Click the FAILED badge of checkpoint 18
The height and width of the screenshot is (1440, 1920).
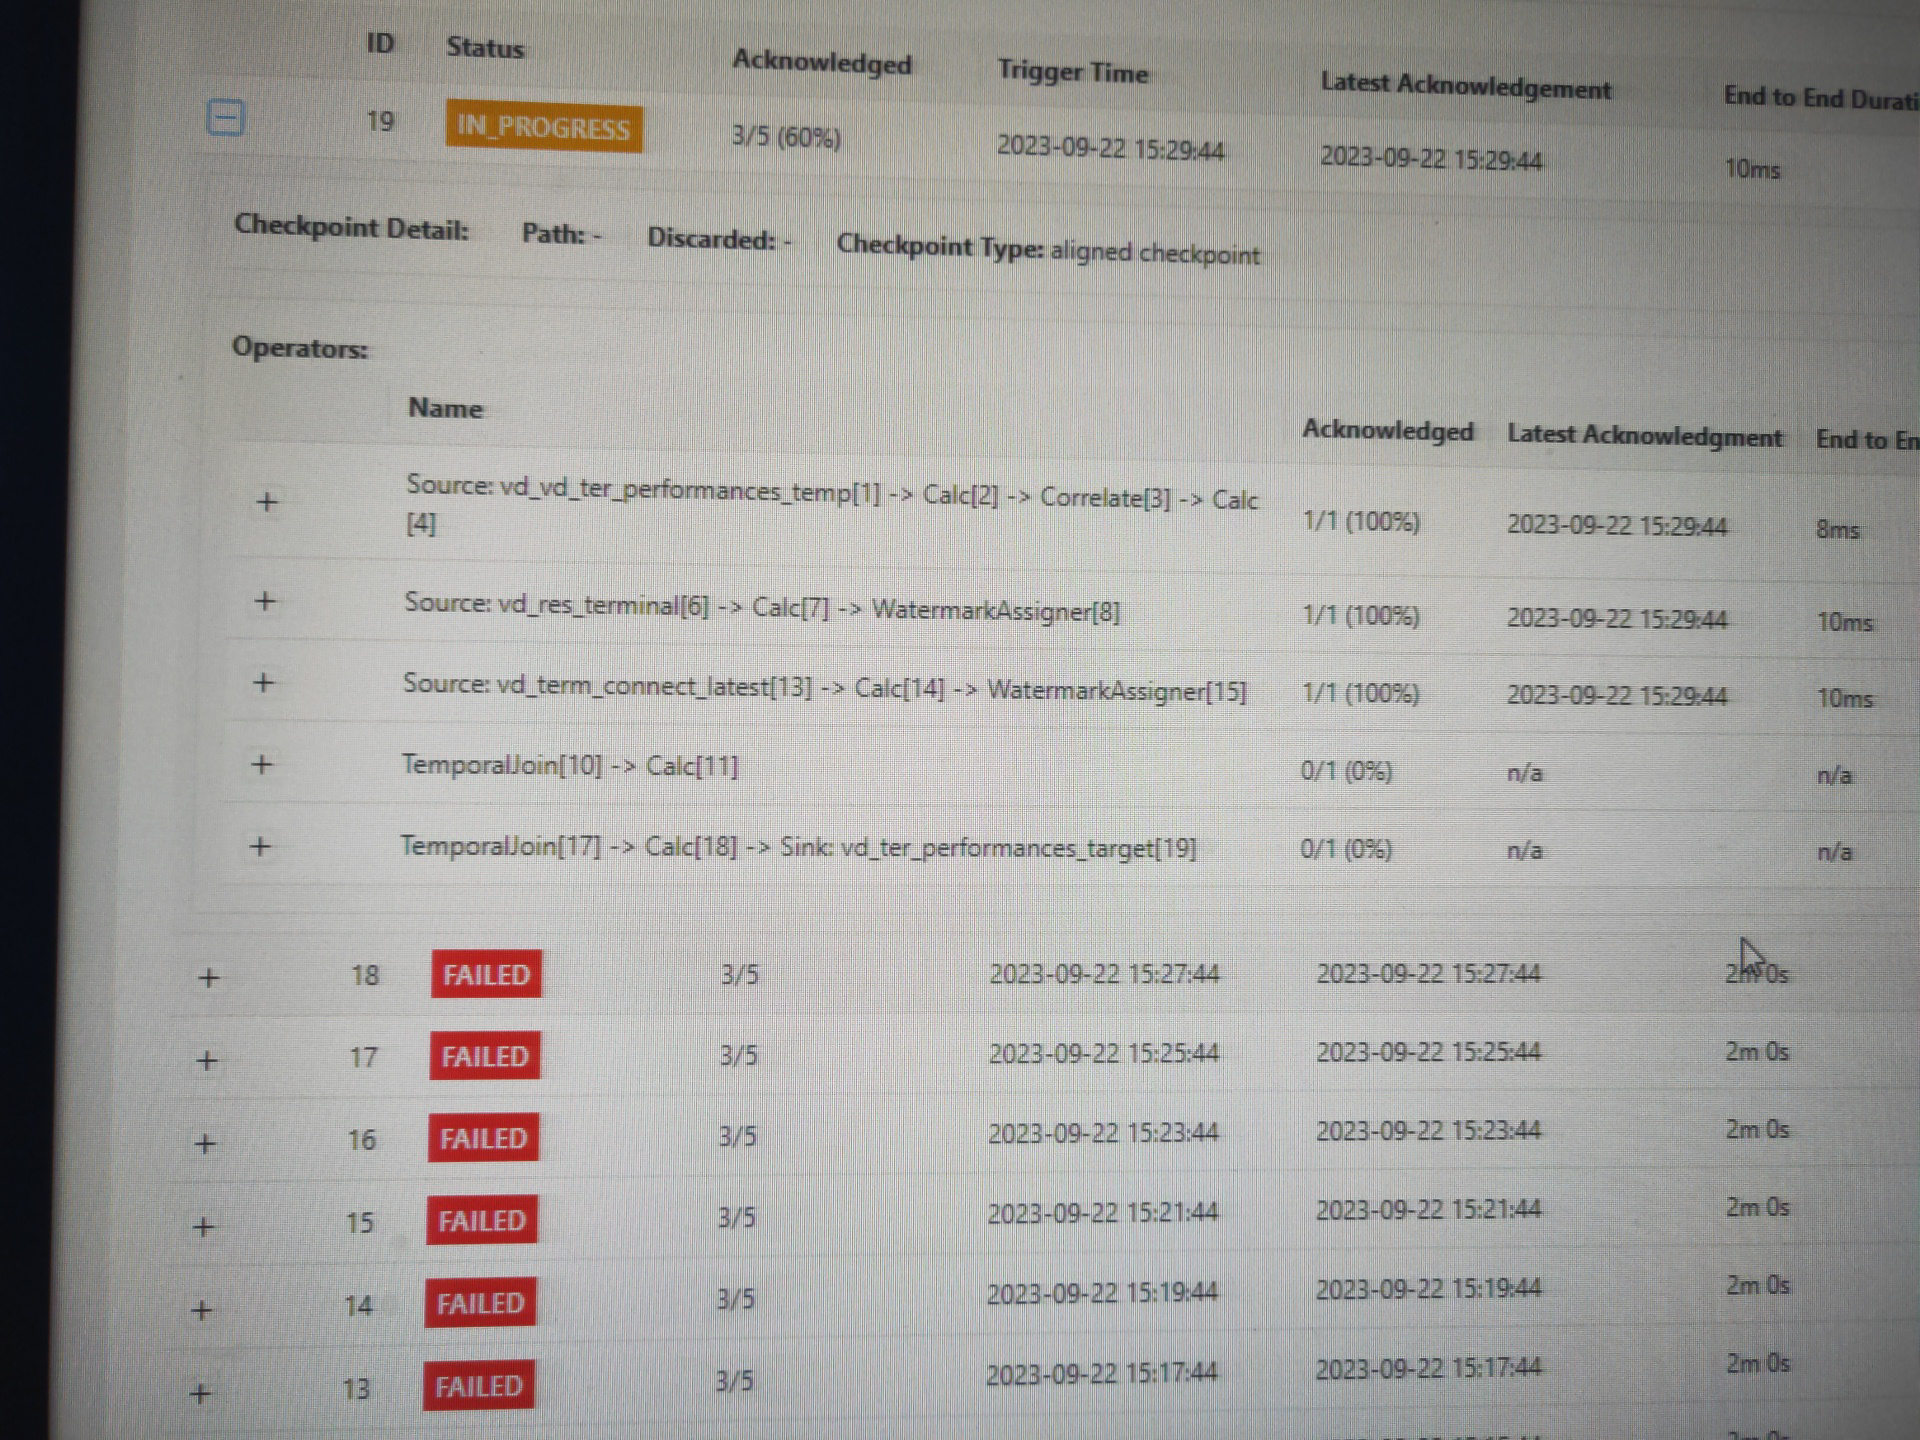coord(486,974)
